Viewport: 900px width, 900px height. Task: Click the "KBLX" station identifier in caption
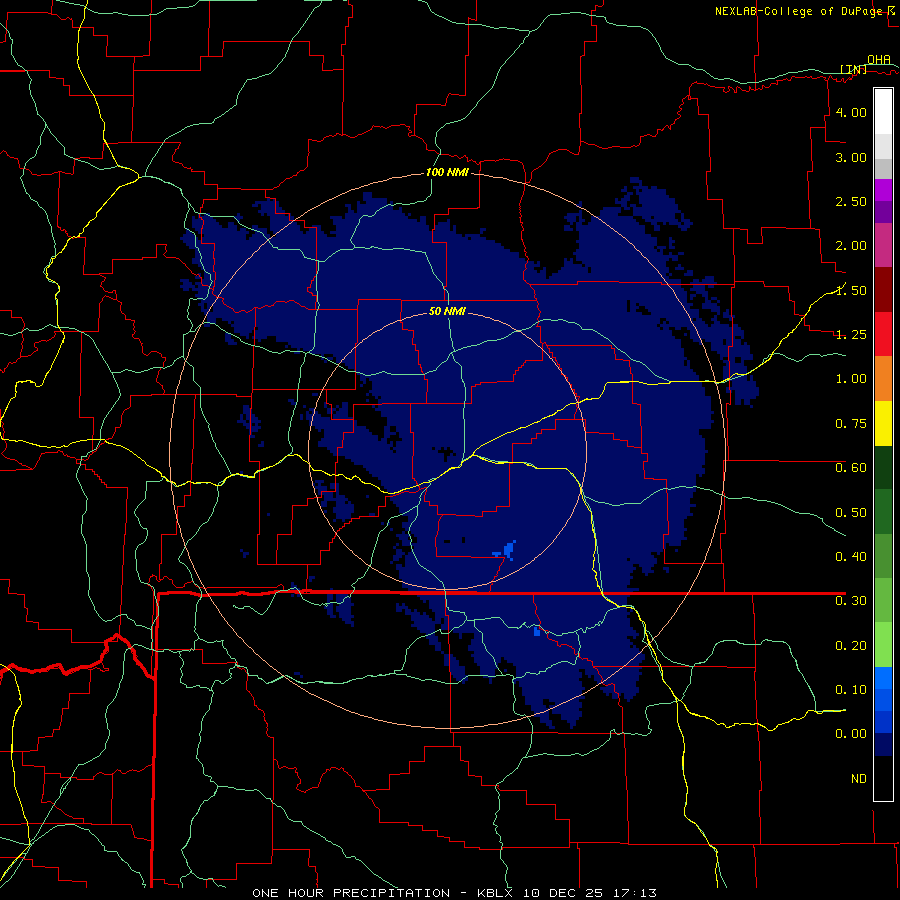point(496,893)
